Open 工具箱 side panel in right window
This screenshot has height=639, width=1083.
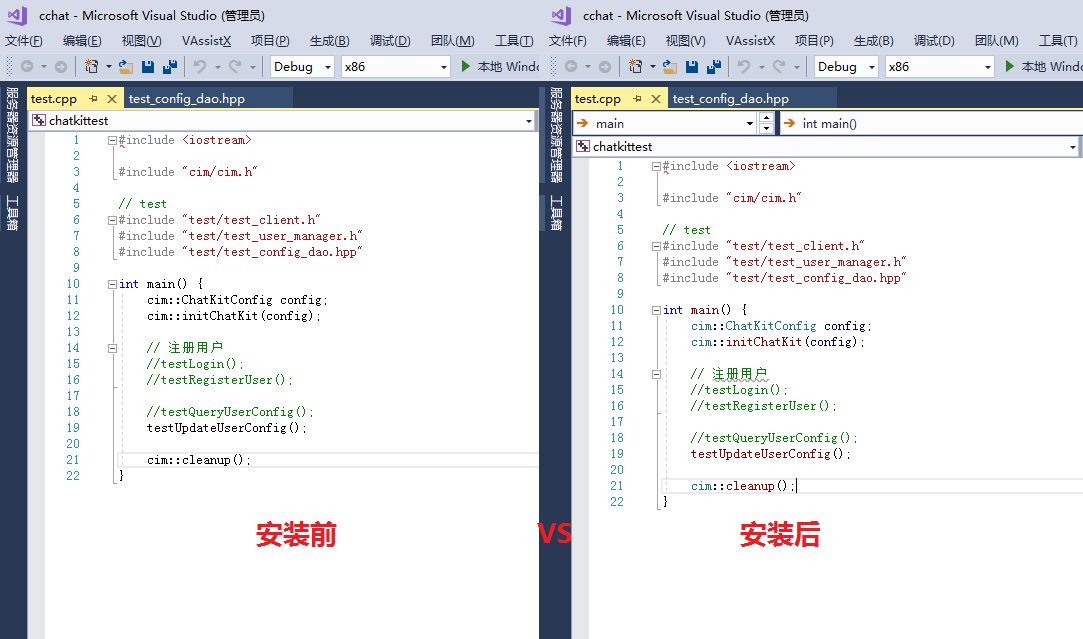pyautogui.click(x=556, y=213)
